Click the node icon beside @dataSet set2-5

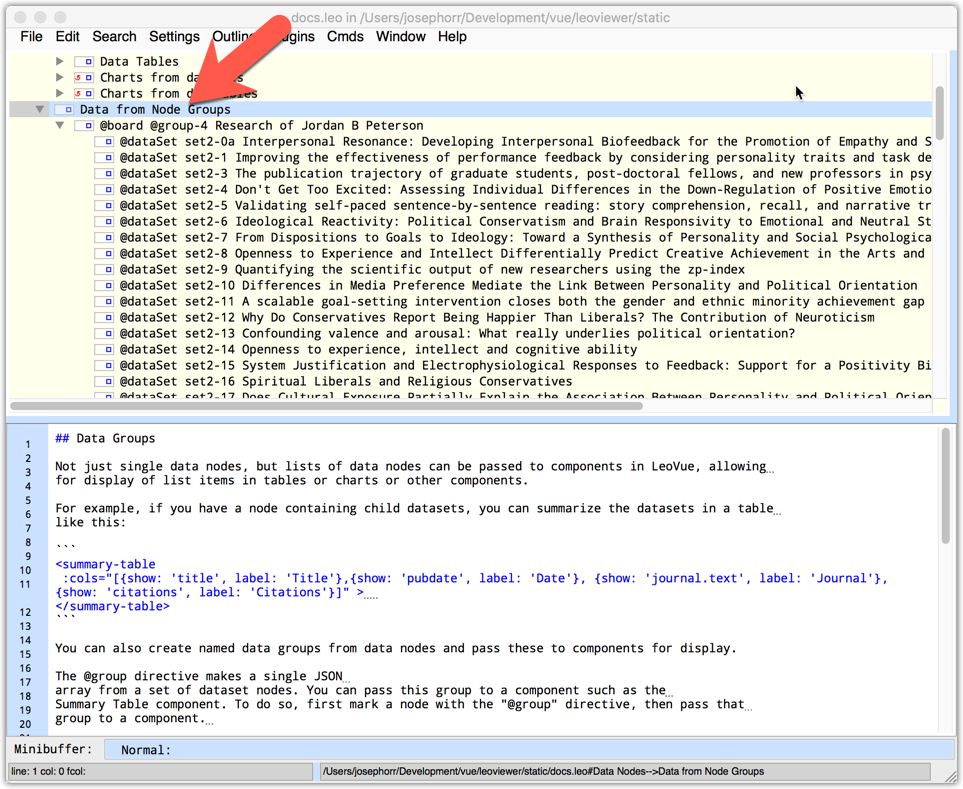[x=108, y=205]
